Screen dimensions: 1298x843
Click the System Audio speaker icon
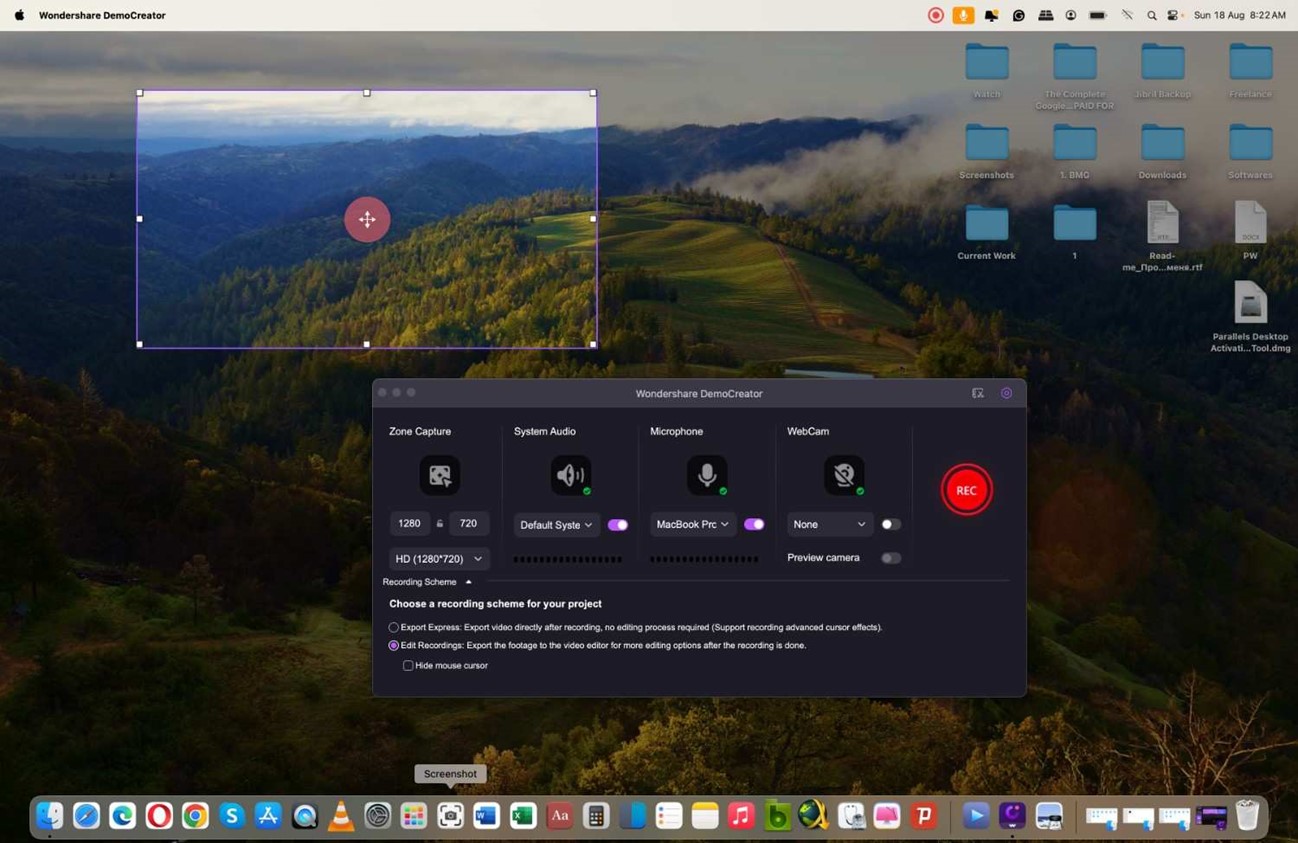[570, 475]
